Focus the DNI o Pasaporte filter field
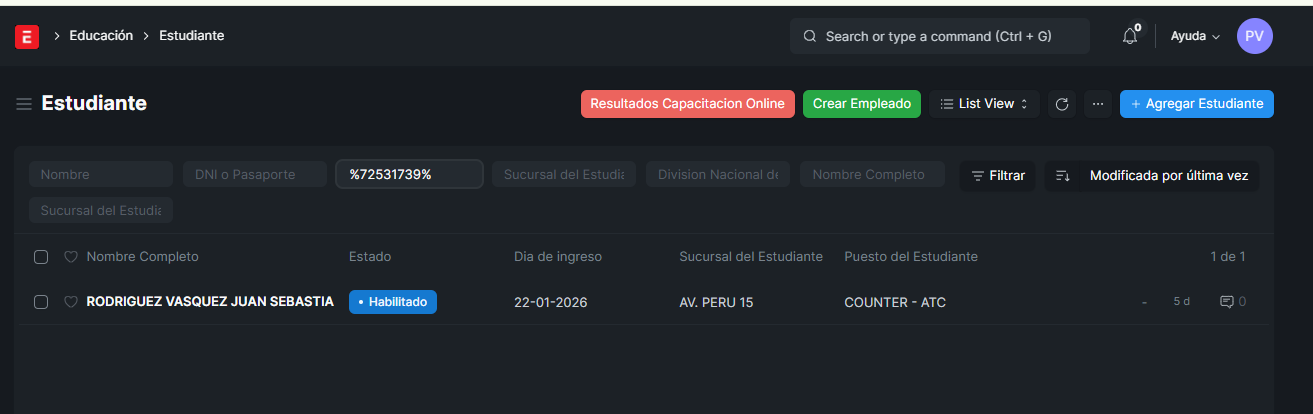This screenshot has height=414, width=1313. pyautogui.click(x=254, y=175)
